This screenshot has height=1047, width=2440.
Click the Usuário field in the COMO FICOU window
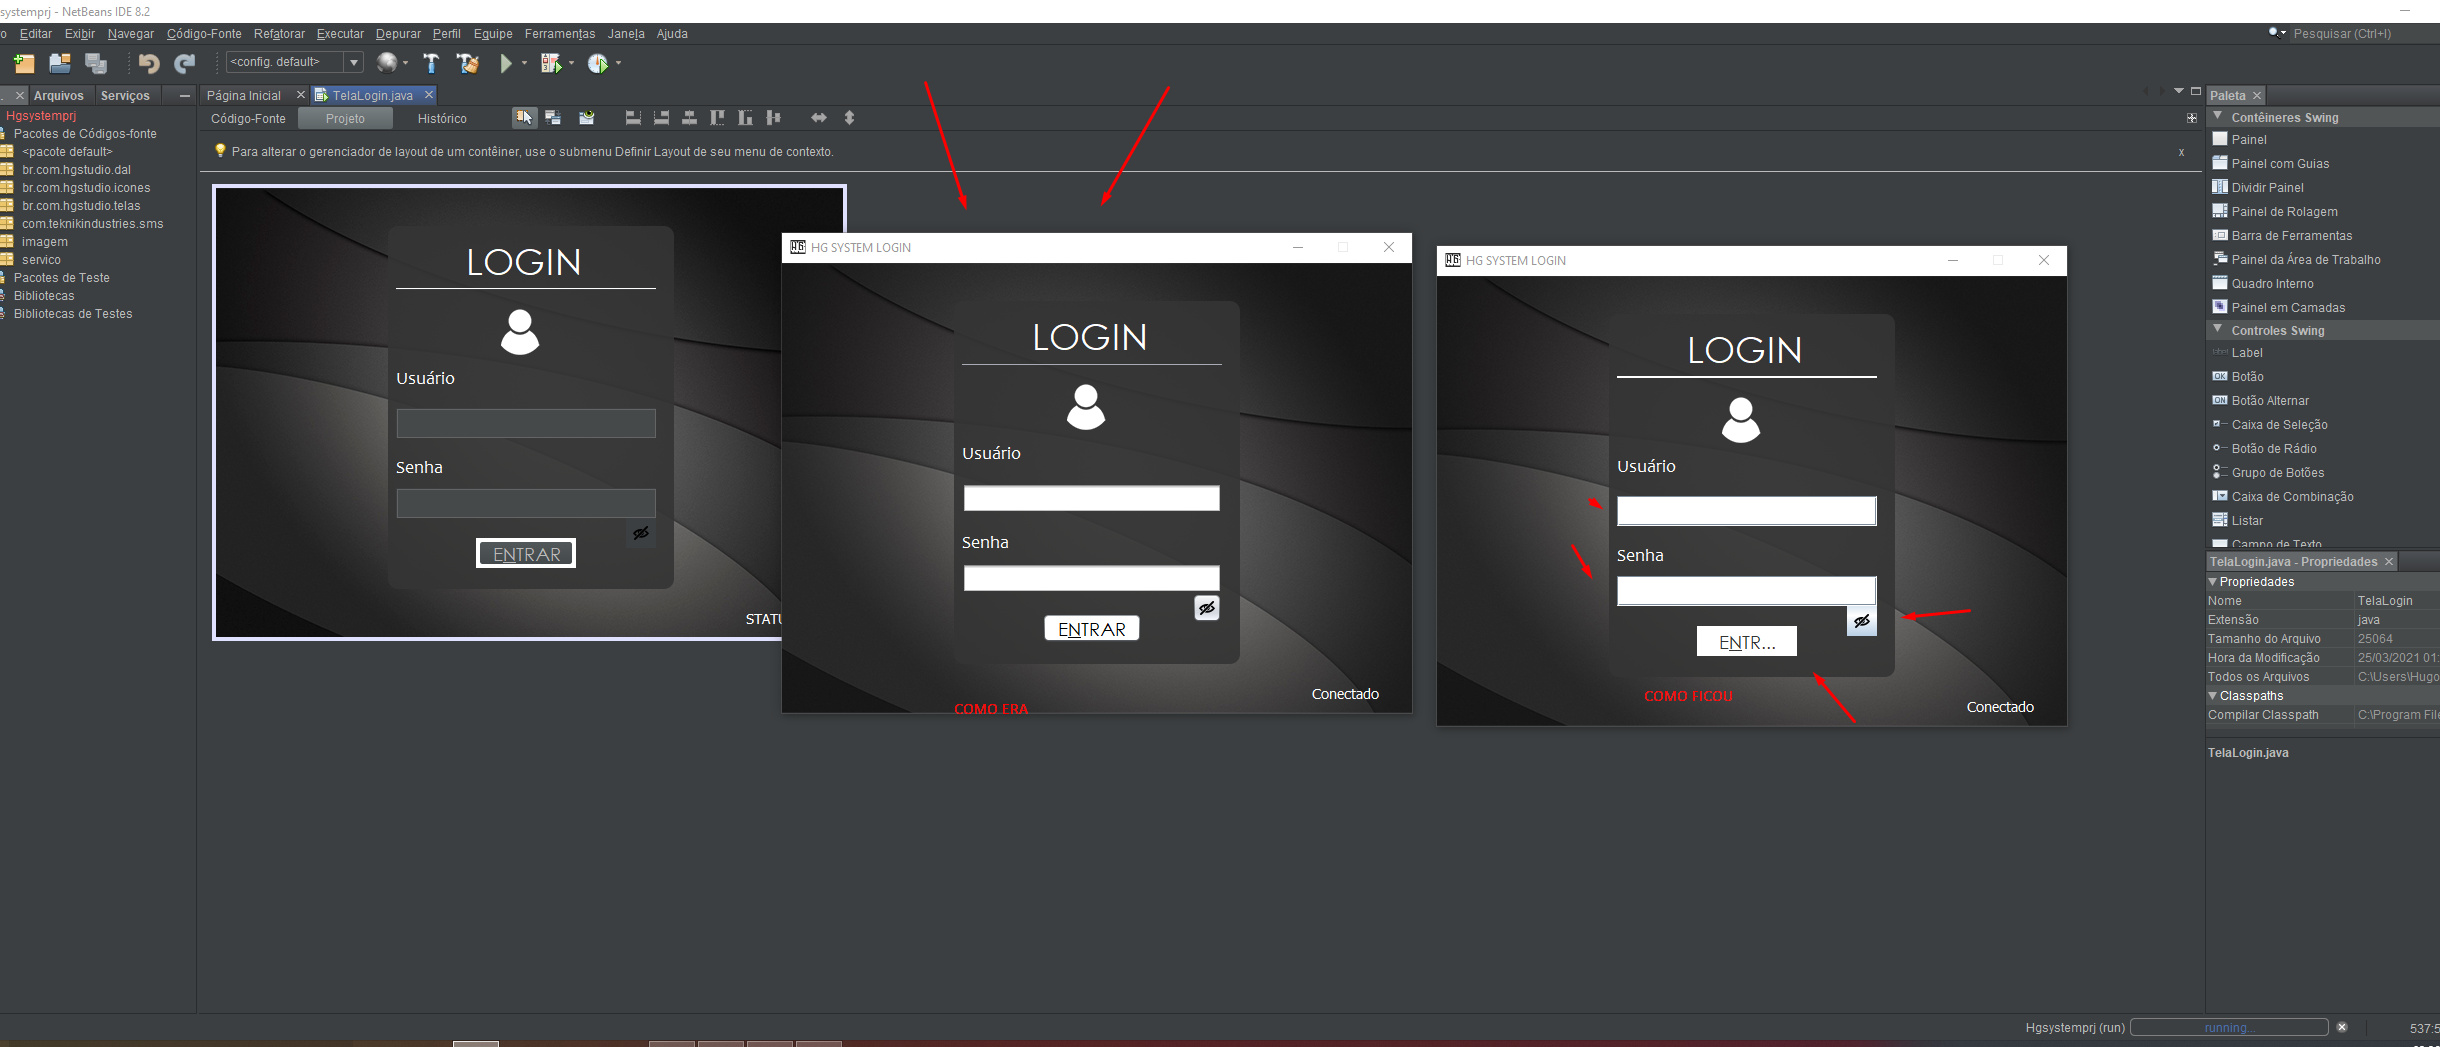pos(1746,511)
